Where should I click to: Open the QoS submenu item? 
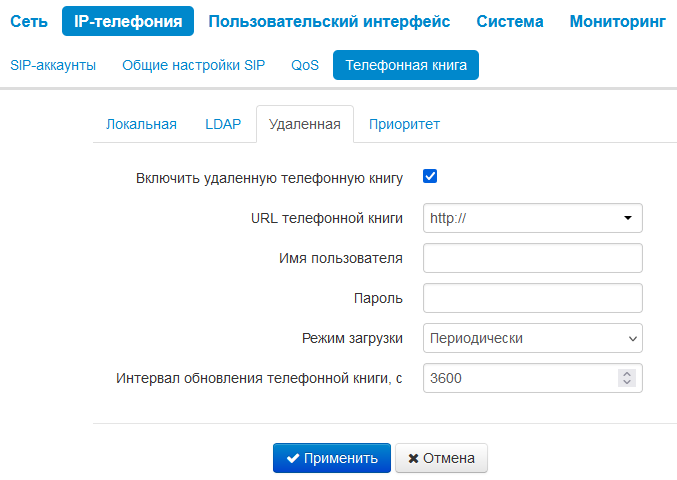point(305,65)
